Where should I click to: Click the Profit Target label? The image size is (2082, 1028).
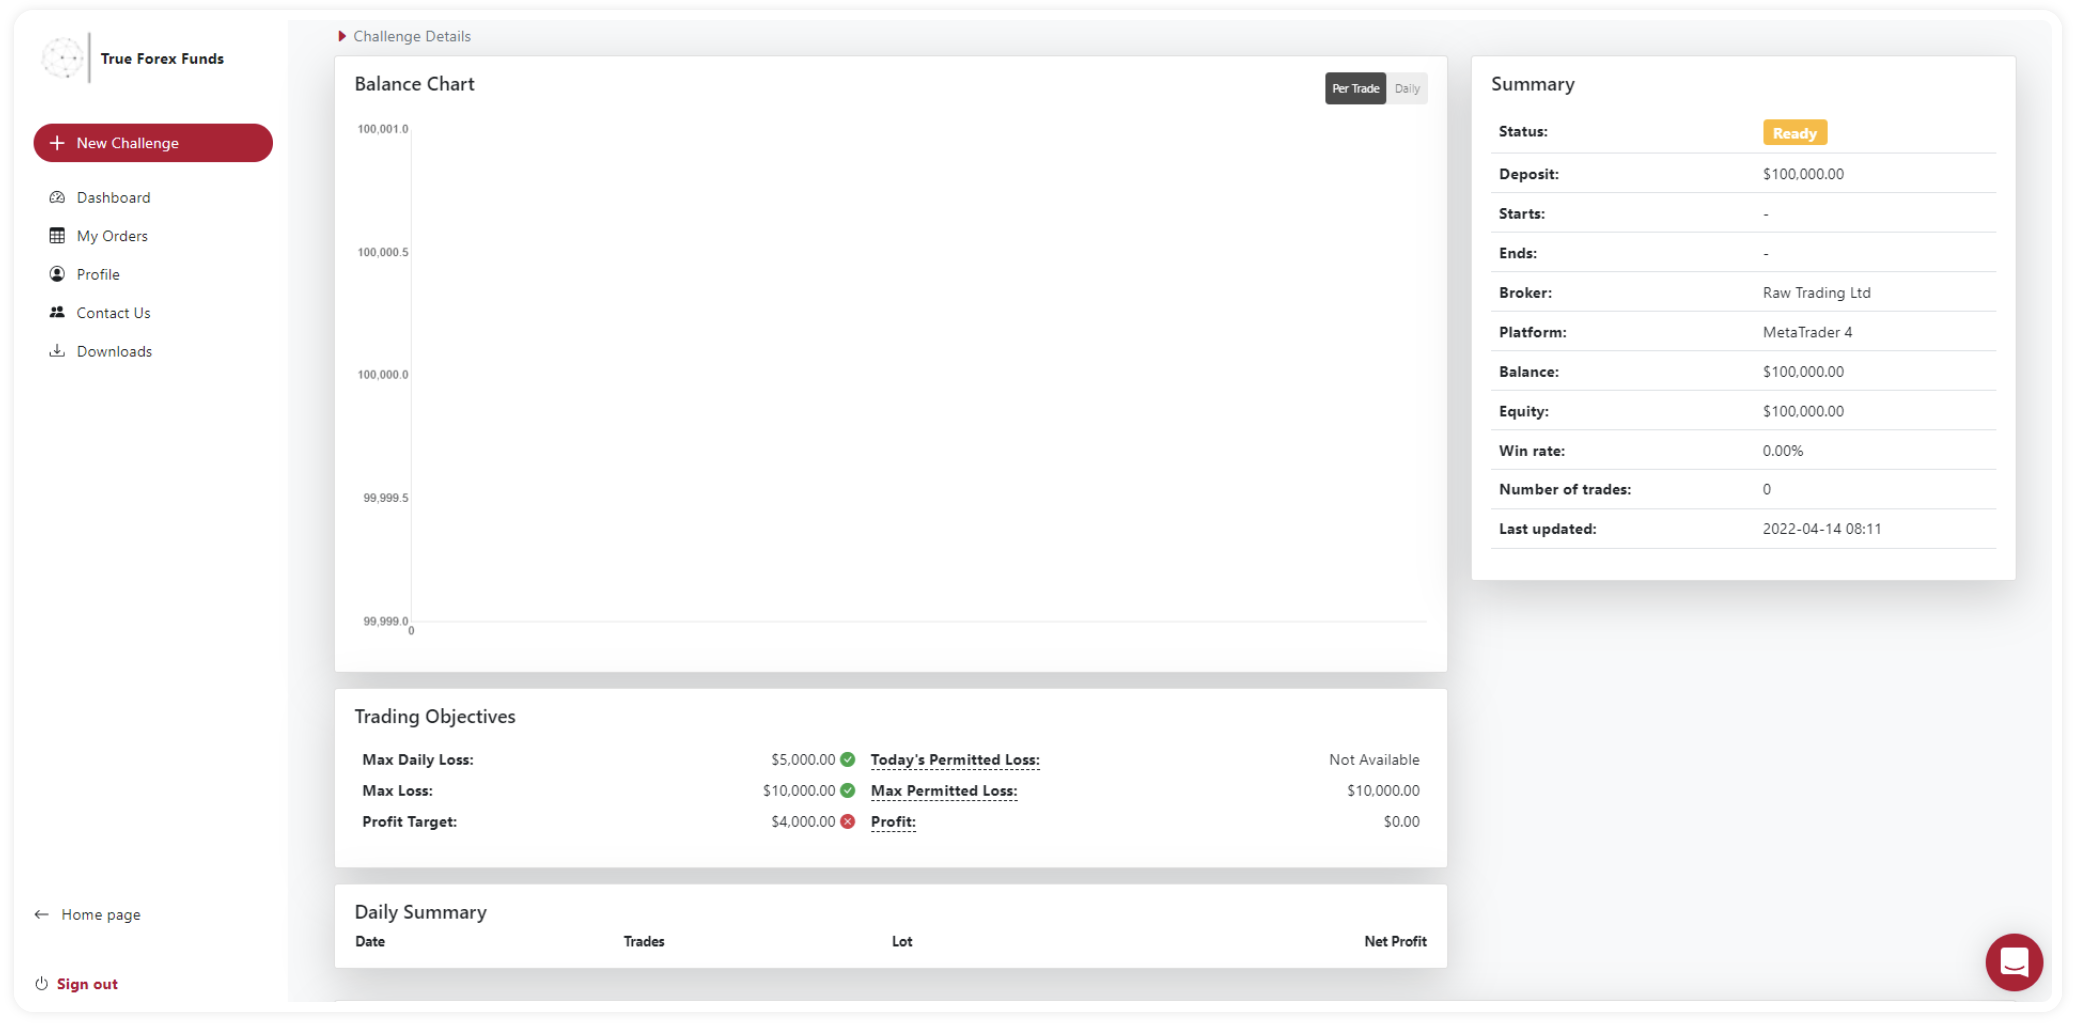(409, 822)
